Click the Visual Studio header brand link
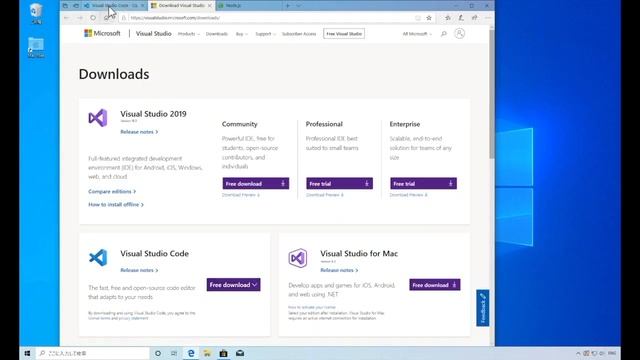The image size is (640, 360). (153, 33)
